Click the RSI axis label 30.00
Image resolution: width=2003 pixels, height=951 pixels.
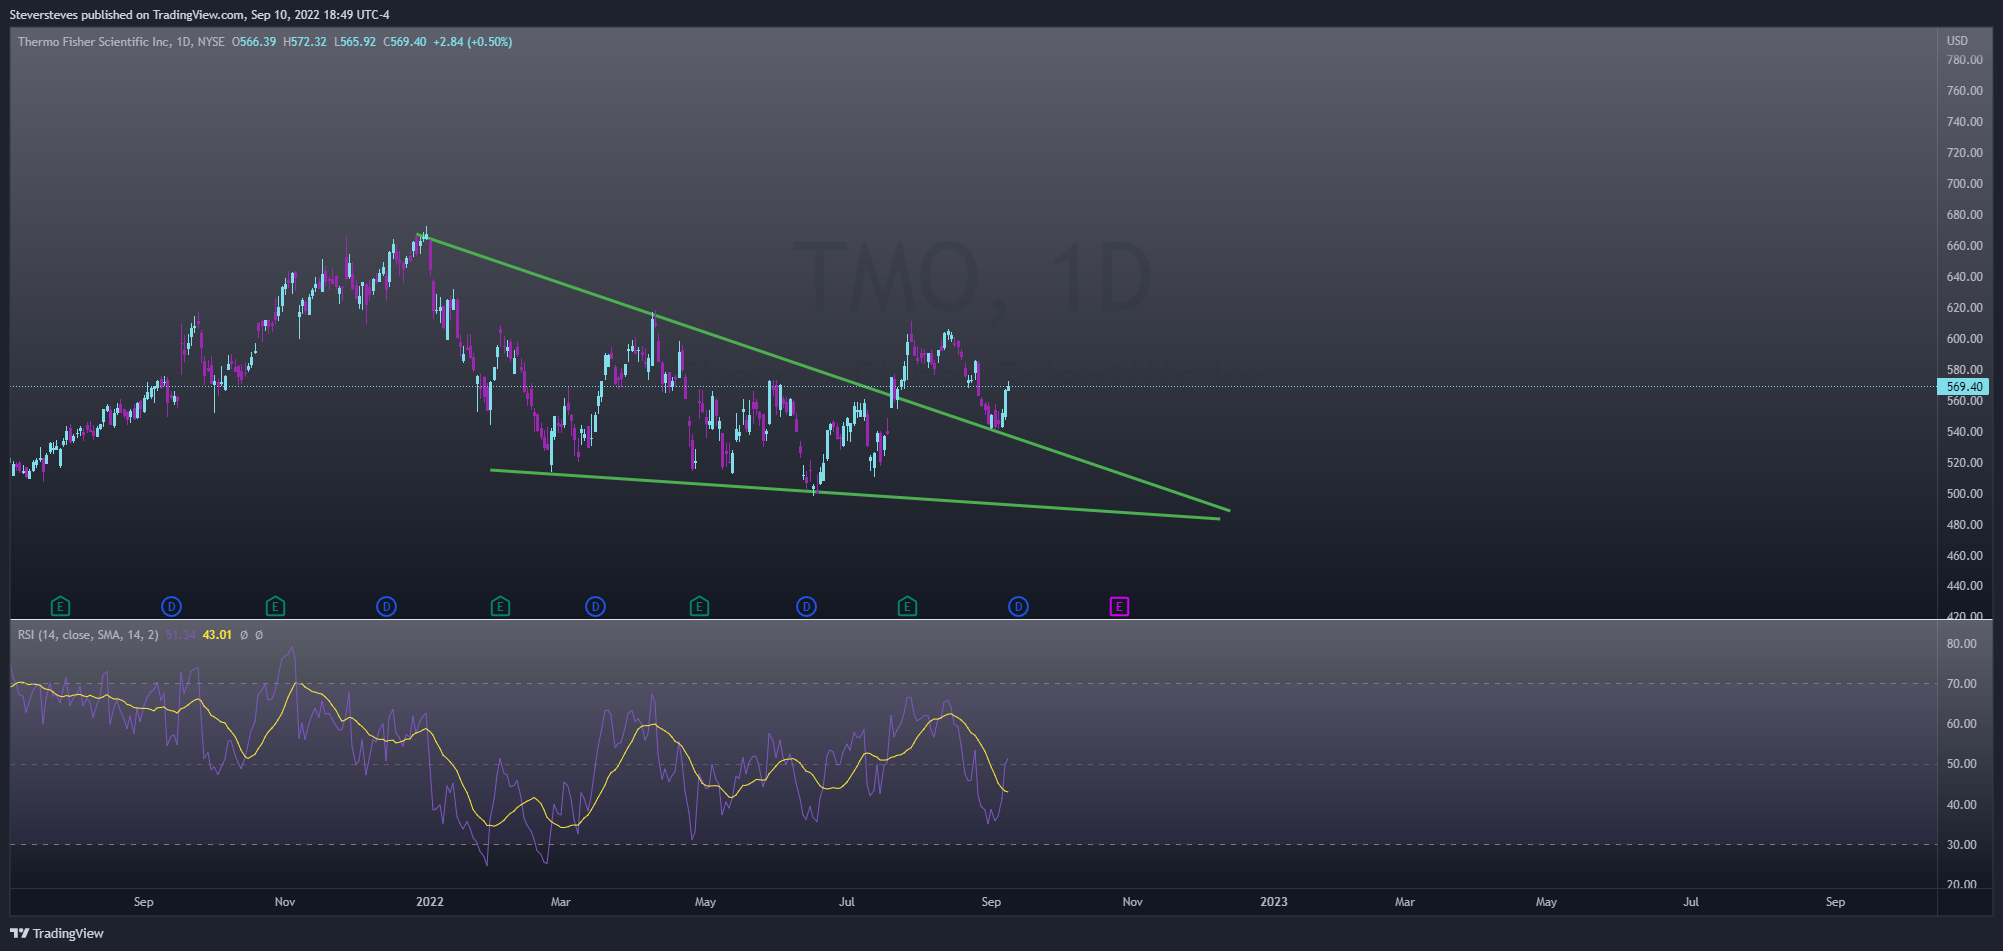pos(1962,845)
